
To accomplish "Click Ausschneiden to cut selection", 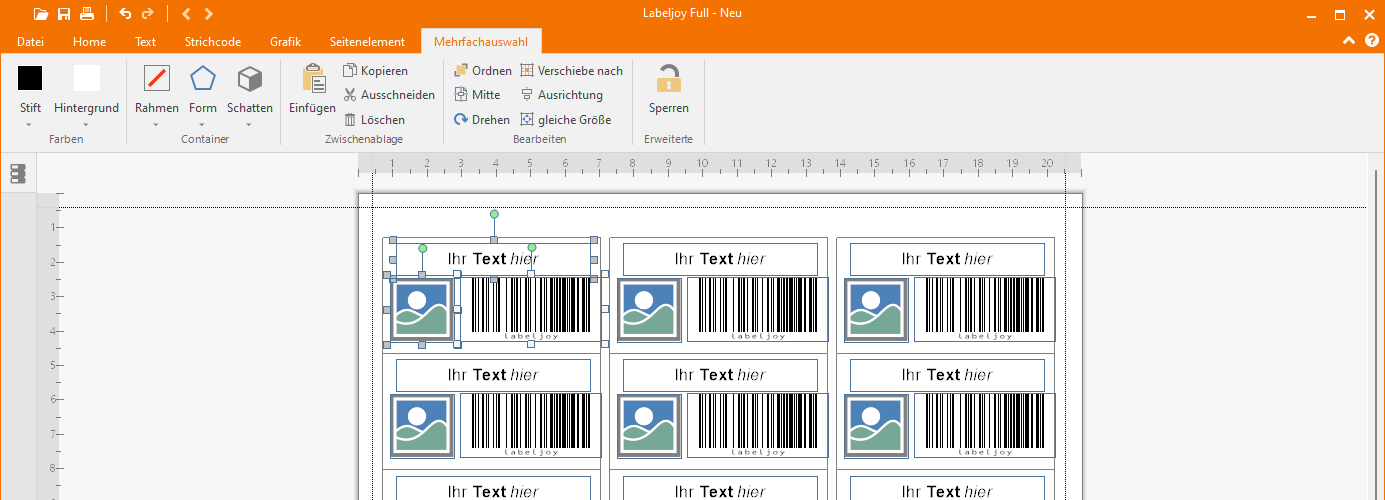I will pos(389,95).
